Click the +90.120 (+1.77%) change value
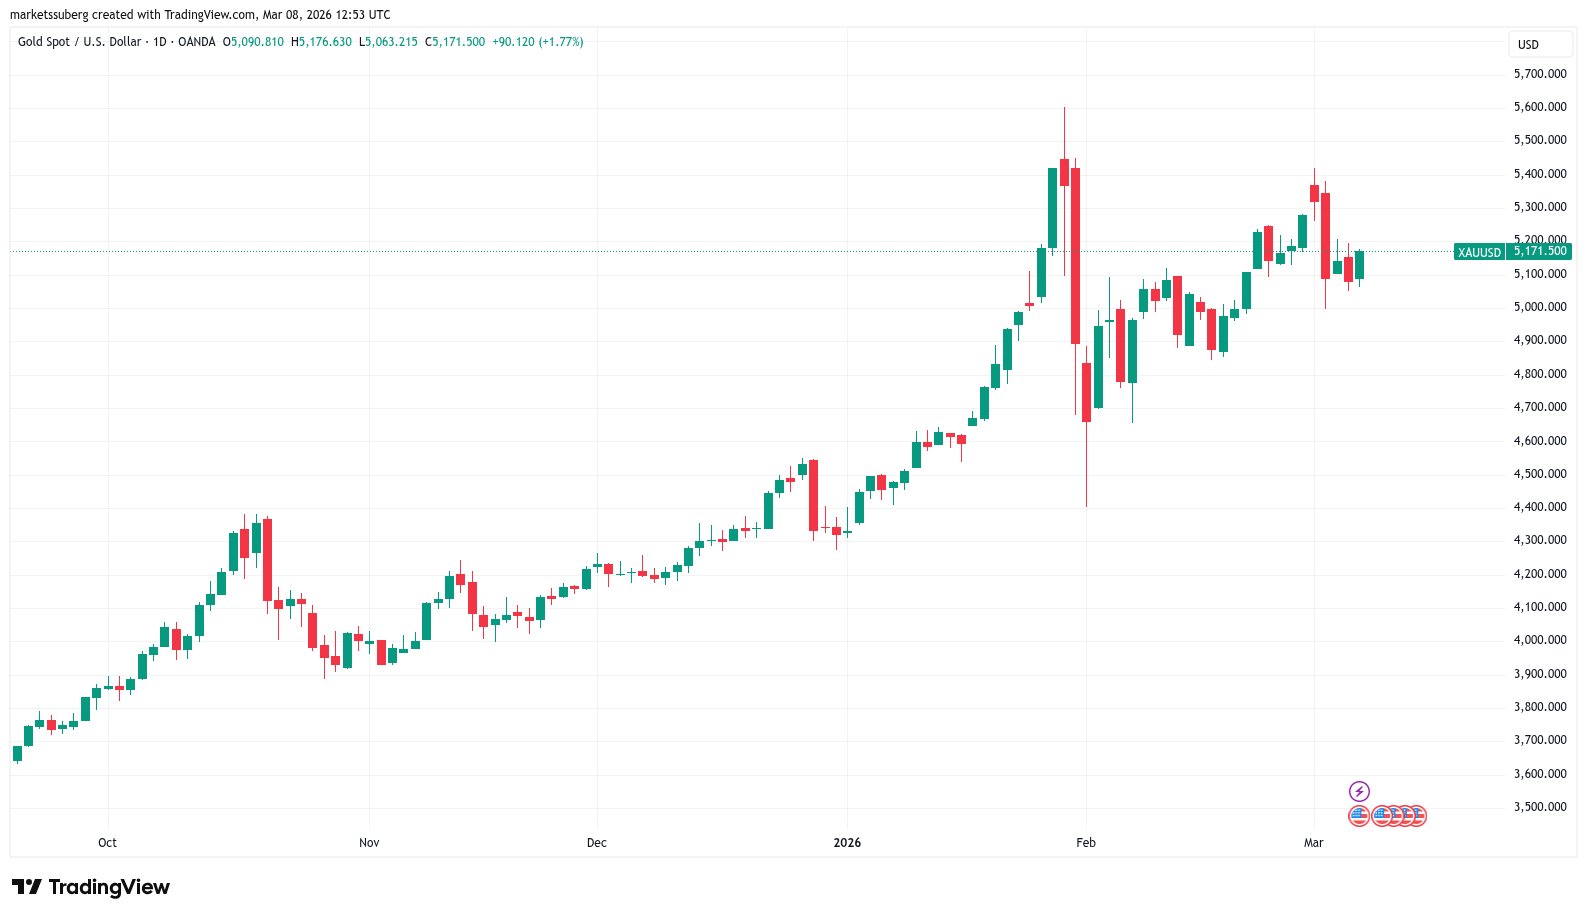This screenshot has height=917, width=1587. [538, 42]
